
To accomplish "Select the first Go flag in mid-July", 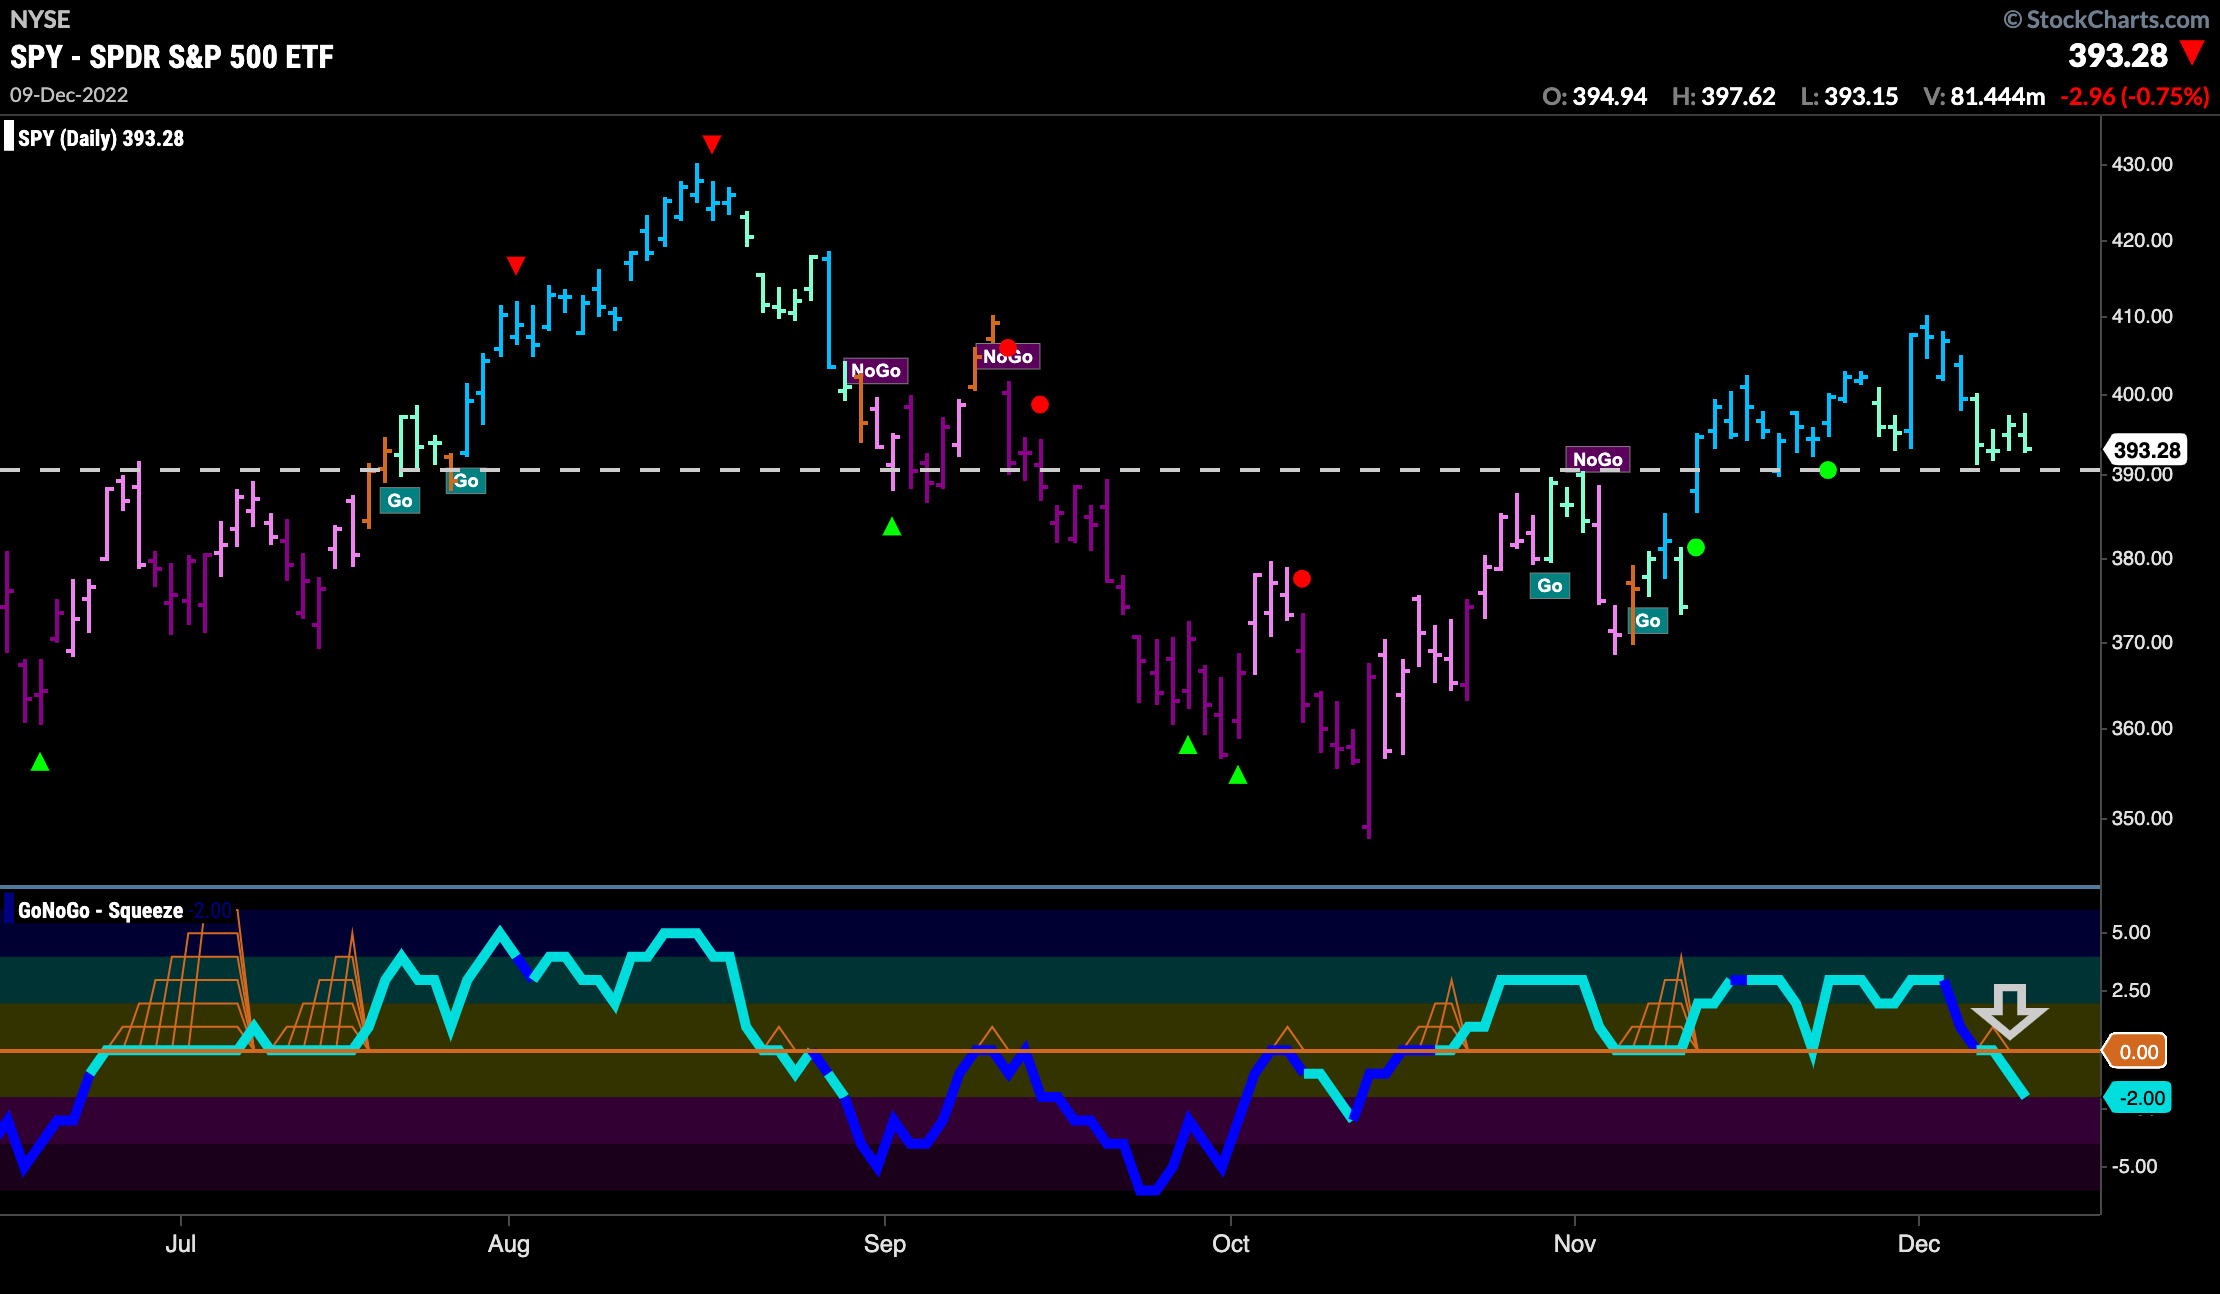I will [400, 500].
